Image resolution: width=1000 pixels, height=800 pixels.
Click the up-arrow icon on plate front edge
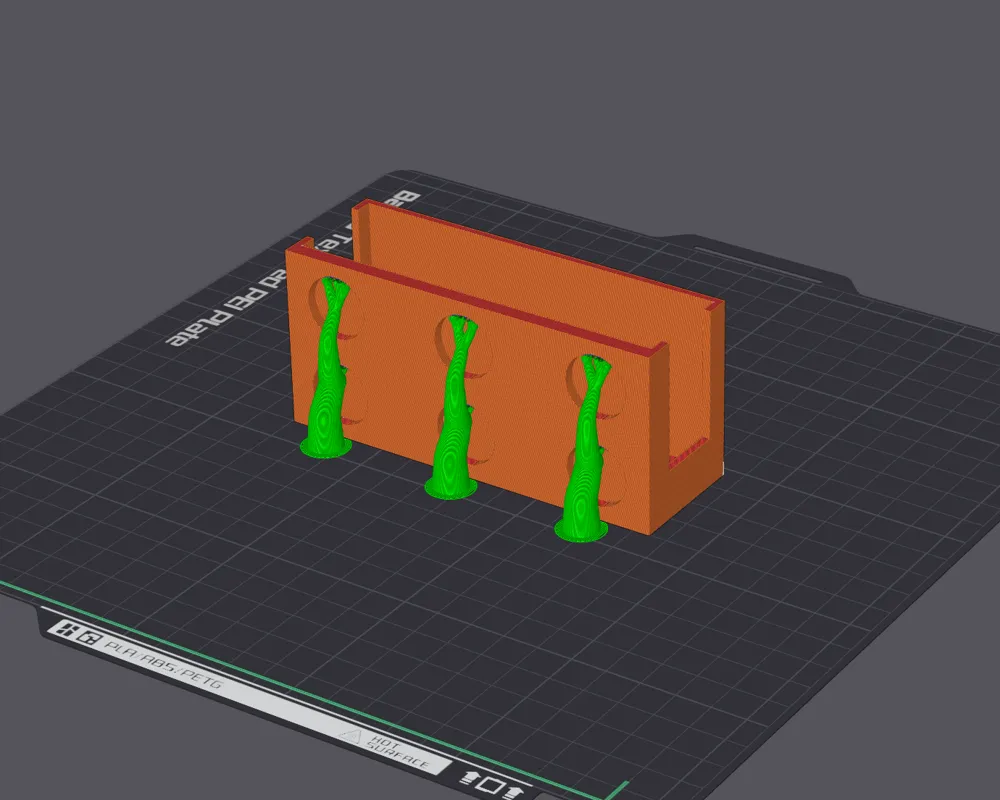click(x=471, y=777)
